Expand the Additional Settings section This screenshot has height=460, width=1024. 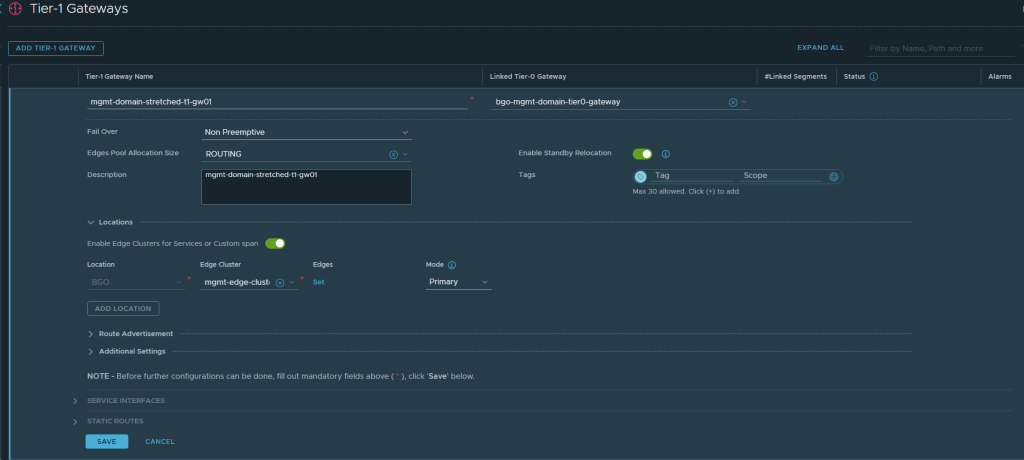point(131,351)
